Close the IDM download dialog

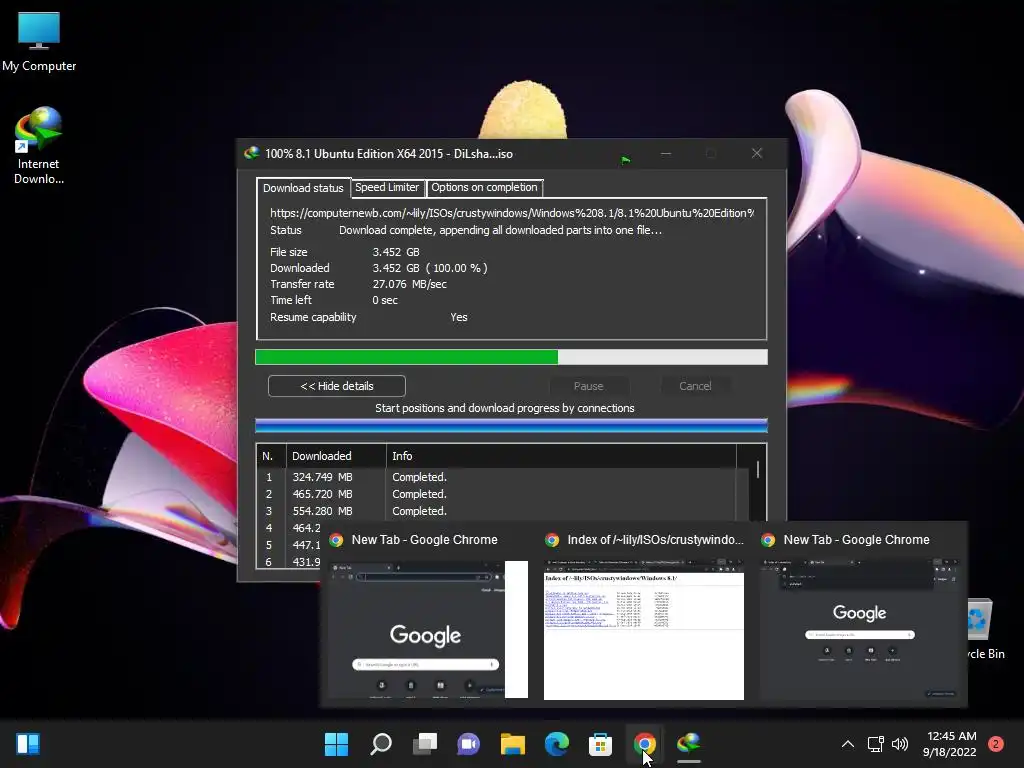tap(757, 153)
